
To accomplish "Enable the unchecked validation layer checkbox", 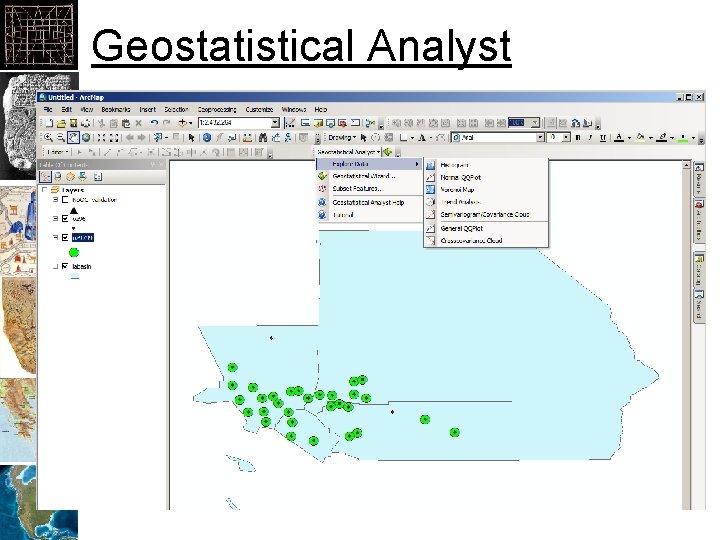I will click(65, 200).
